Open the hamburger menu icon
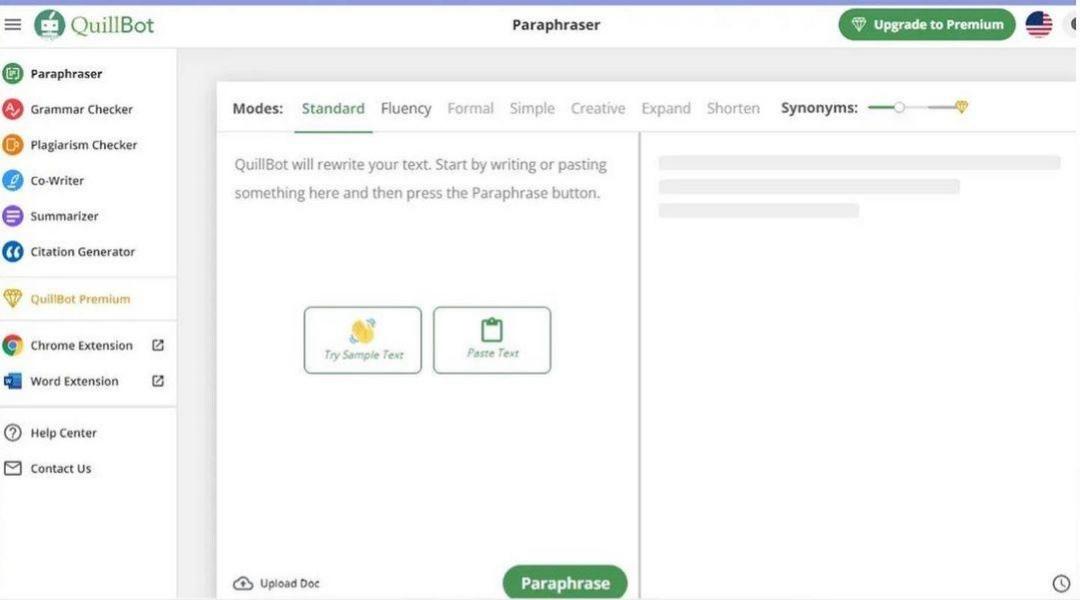Image resolution: width=1080 pixels, height=600 pixels. [12, 25]
